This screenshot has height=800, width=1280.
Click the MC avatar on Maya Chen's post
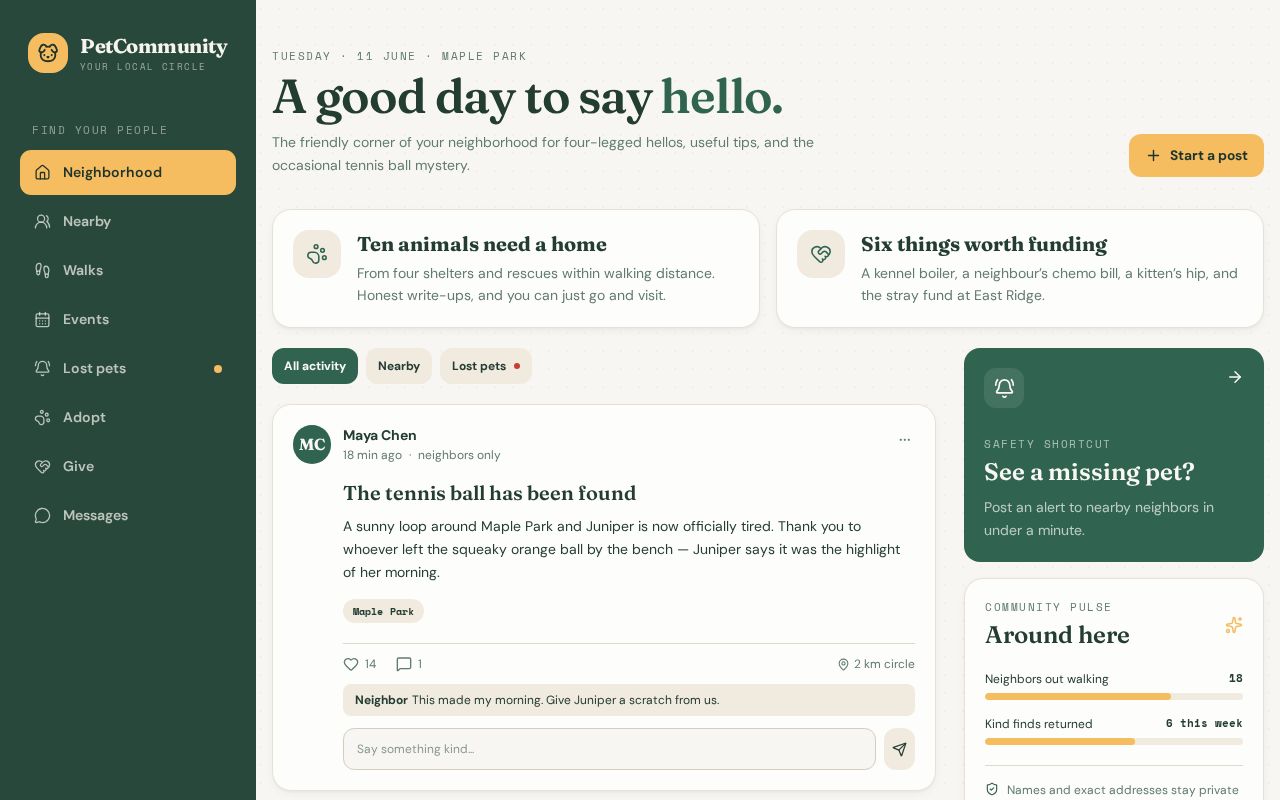click(x=312, y=445)
